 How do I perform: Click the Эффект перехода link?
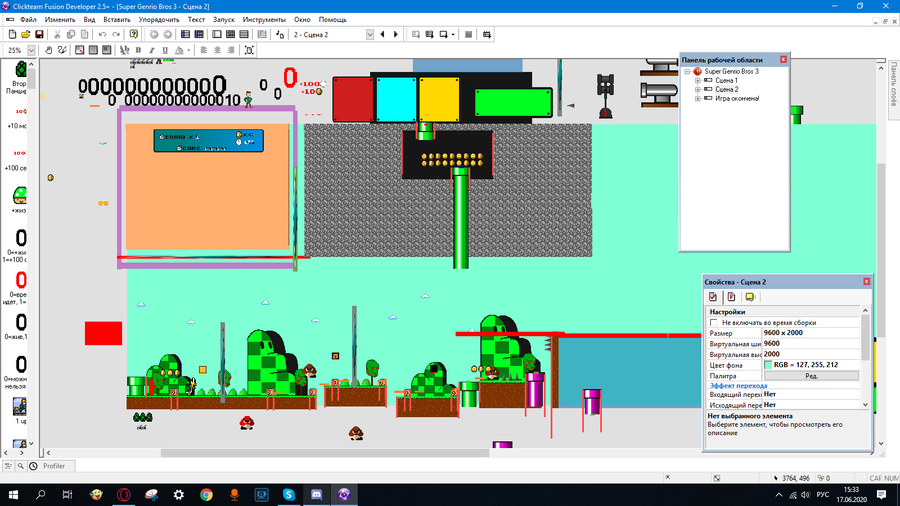pyautogui.click(x=738, y=386)
